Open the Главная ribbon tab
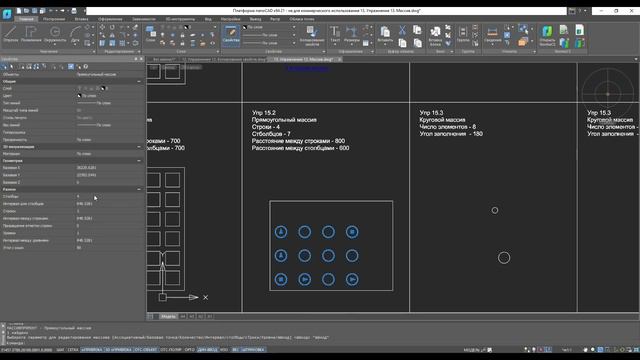Viewport: 640px width, 360px height. (x=26, y=19)
